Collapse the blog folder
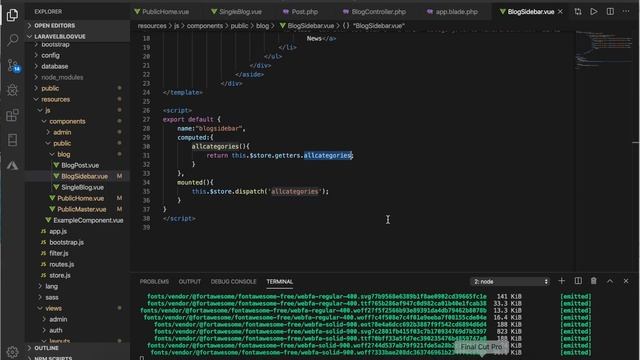Screen dimensions: 640x360 click(63, 154)
